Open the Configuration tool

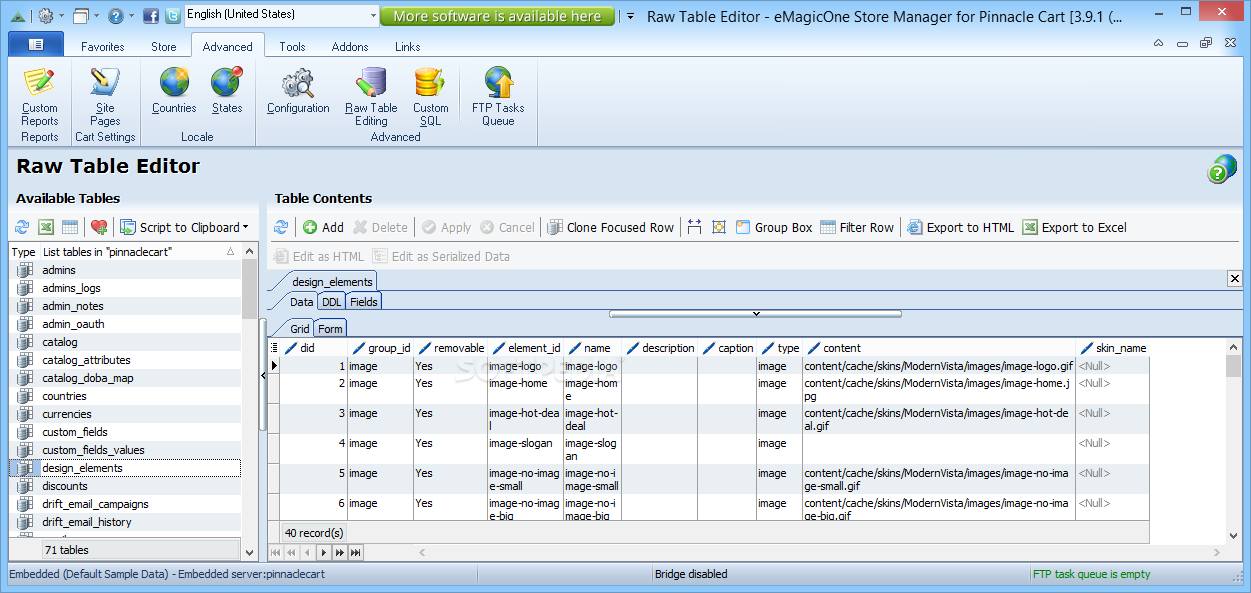(x=298, y=91)
